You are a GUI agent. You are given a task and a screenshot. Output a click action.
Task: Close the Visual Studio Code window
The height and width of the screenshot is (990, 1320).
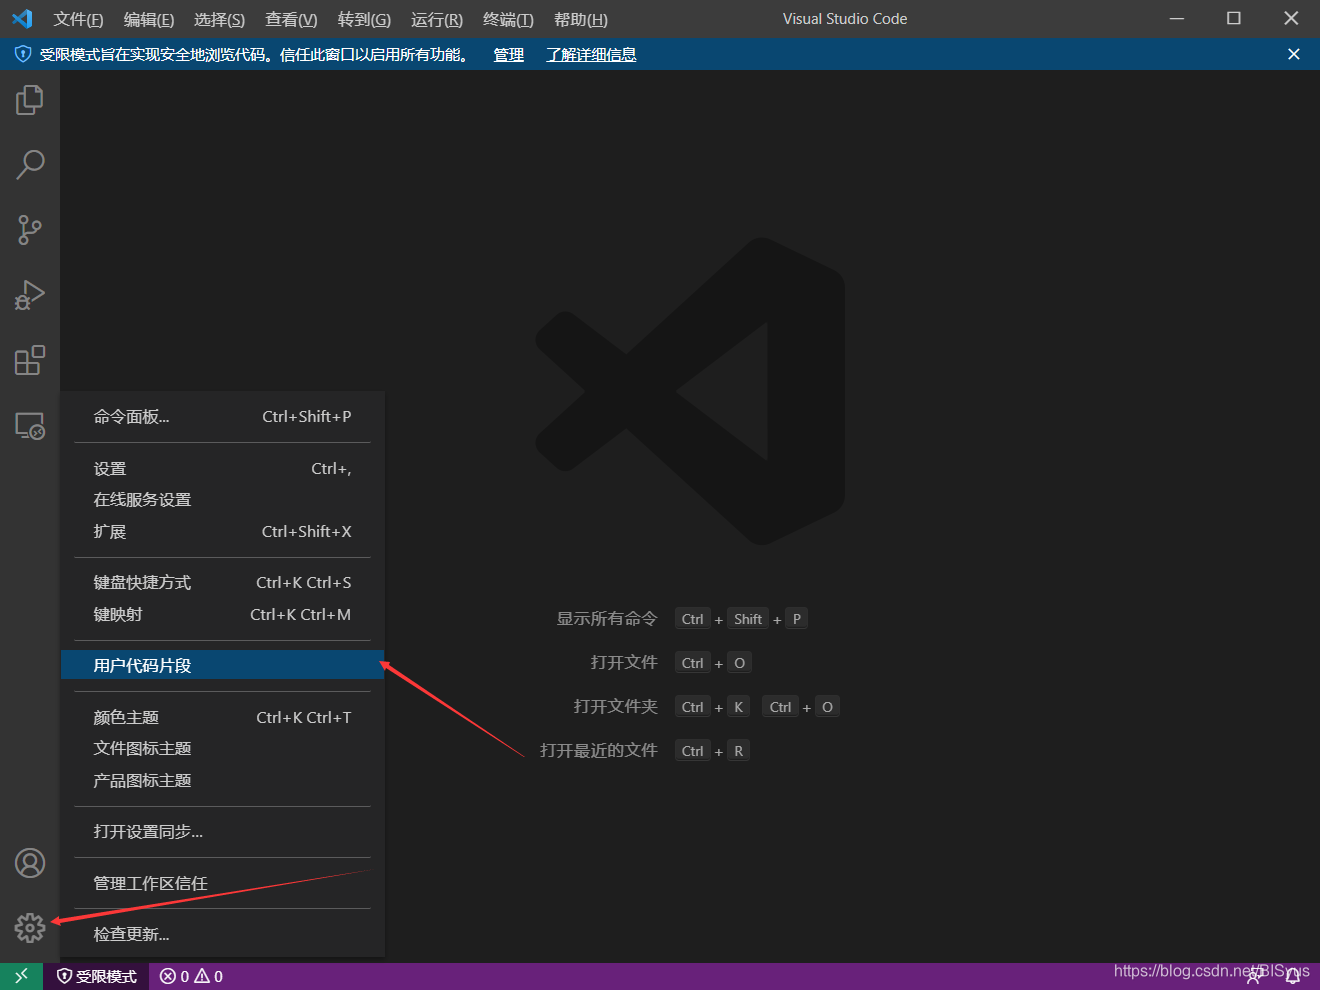1291,19
